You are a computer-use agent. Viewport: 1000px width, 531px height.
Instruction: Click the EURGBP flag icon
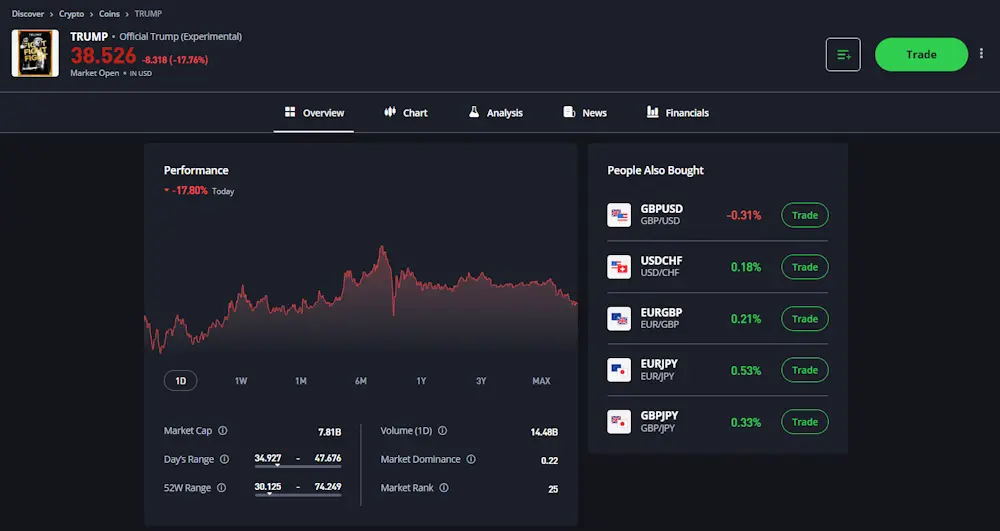point(619,318)
